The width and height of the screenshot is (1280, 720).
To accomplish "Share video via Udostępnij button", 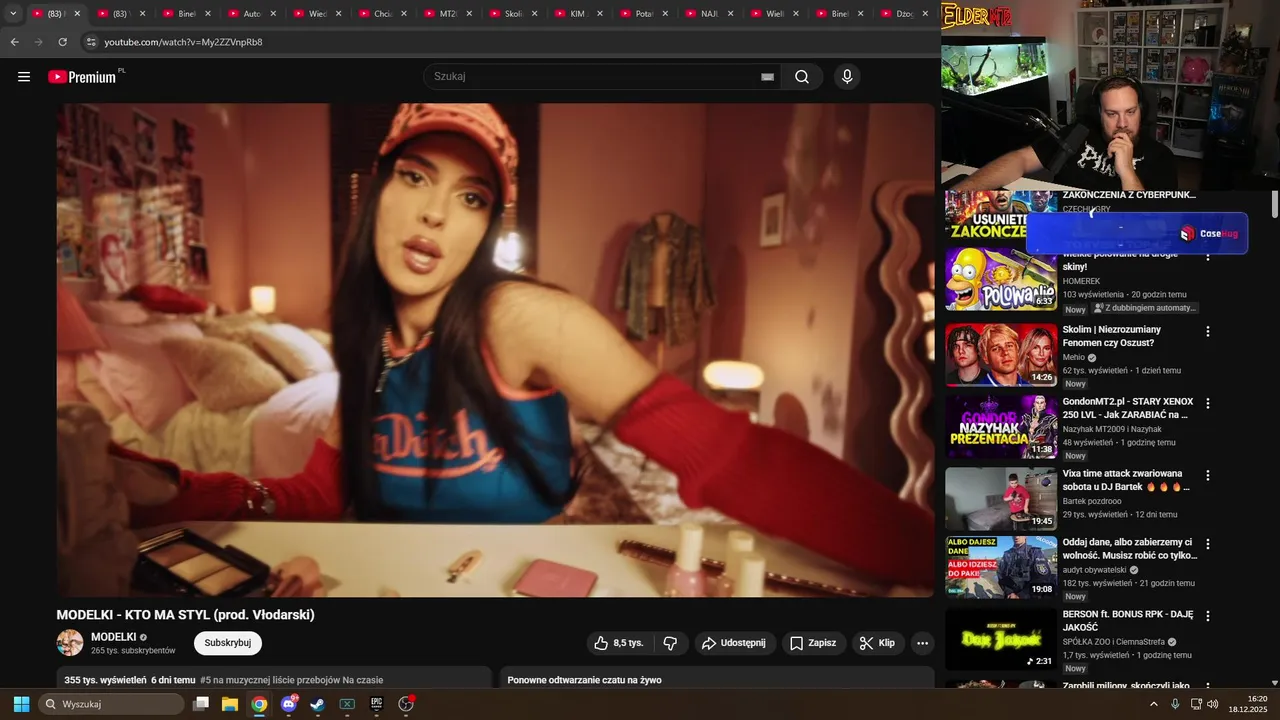I will coord(733,643).
